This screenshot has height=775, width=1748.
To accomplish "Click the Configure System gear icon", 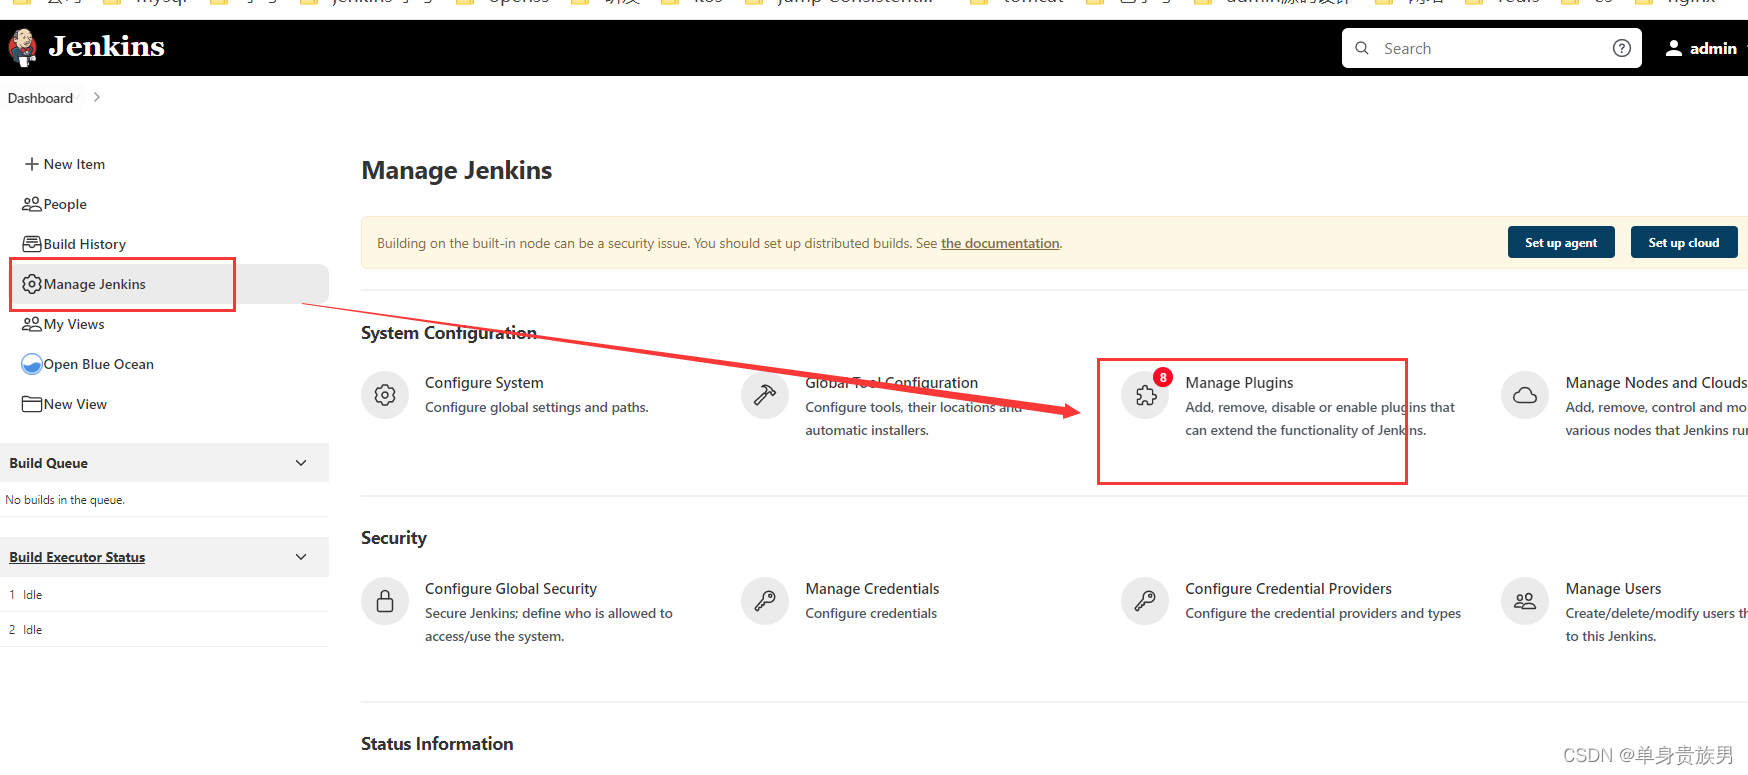I will point(385,395).
